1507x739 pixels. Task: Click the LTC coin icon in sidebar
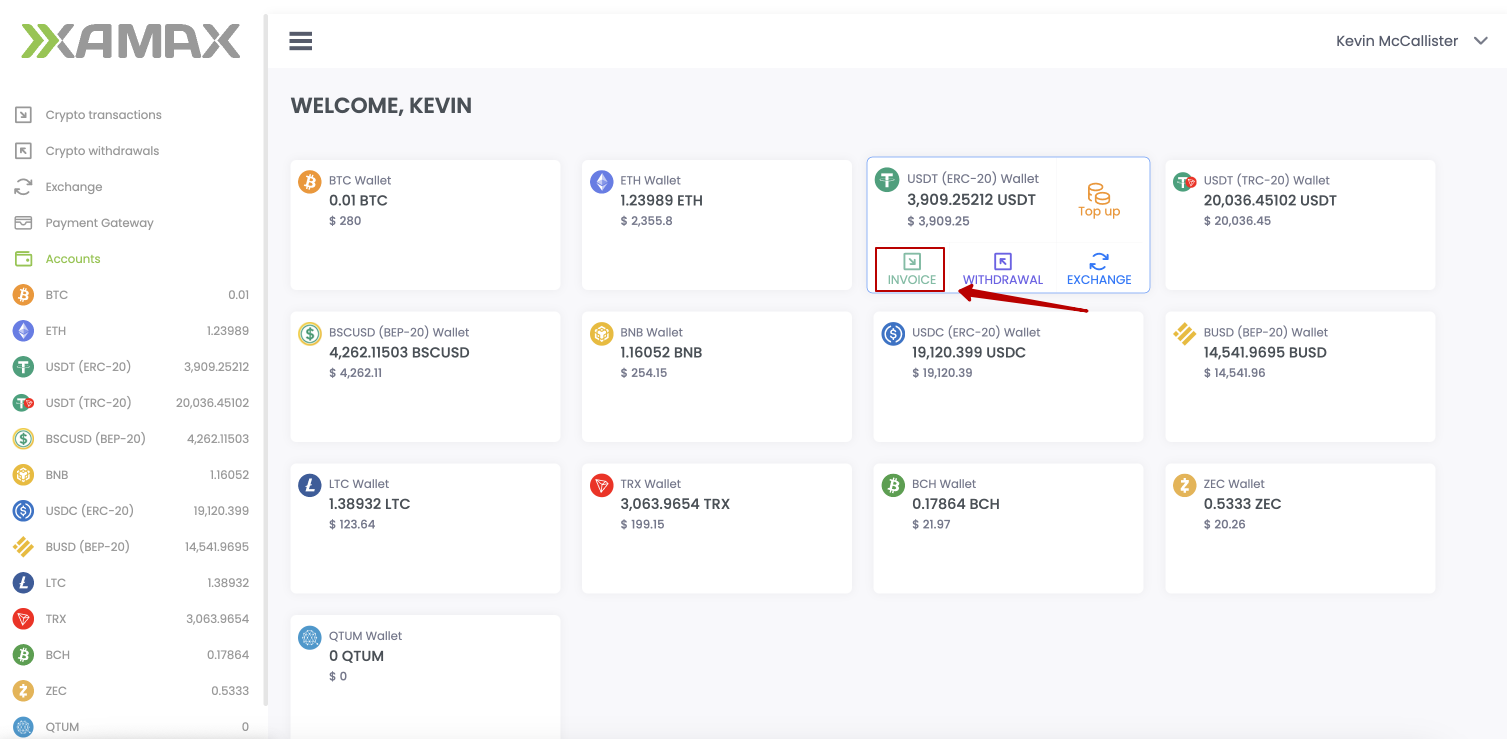(x=23, y=583)
